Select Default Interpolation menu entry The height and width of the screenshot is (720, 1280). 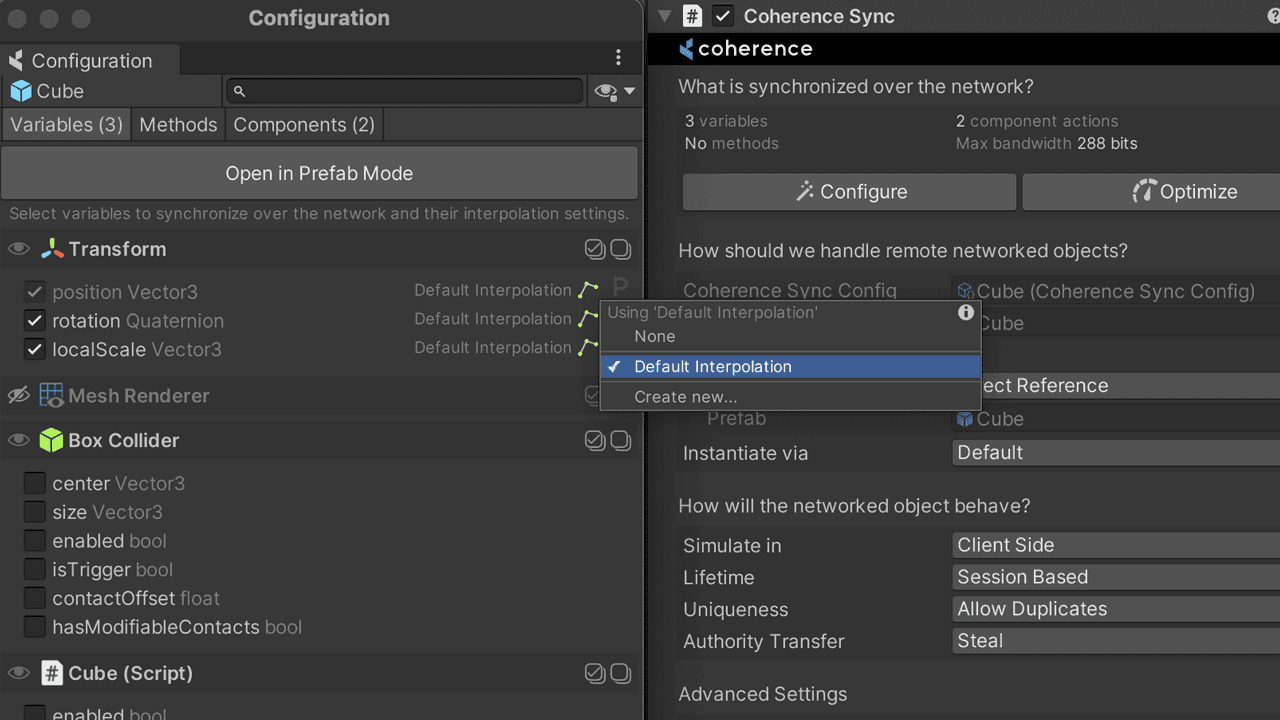coord(790,367)
